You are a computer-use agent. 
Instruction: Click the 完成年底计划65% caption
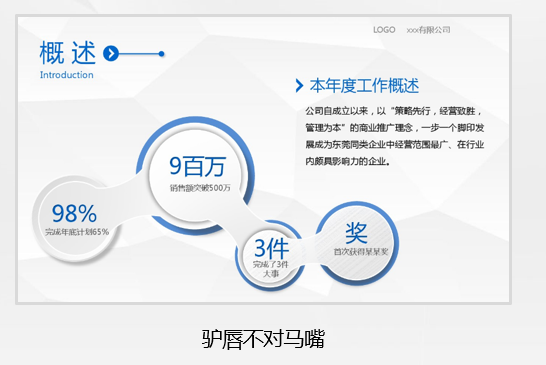(x=77, y=232)
